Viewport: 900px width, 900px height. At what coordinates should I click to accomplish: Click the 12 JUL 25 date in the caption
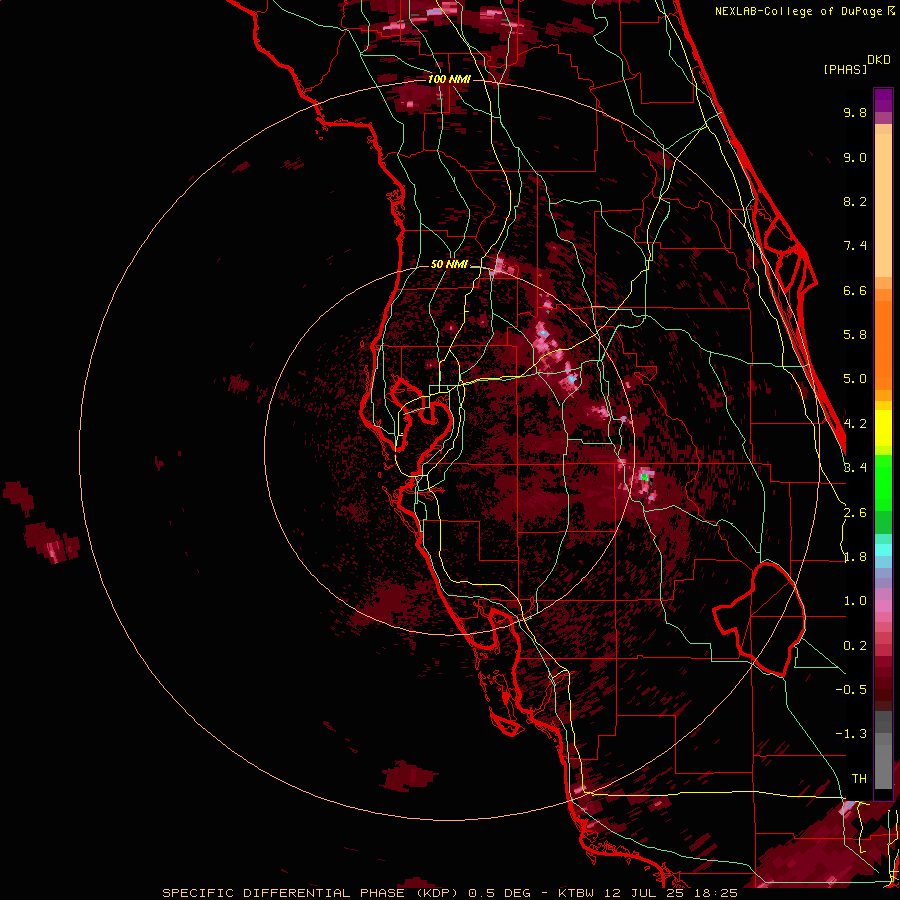click(x=645, y=893)
